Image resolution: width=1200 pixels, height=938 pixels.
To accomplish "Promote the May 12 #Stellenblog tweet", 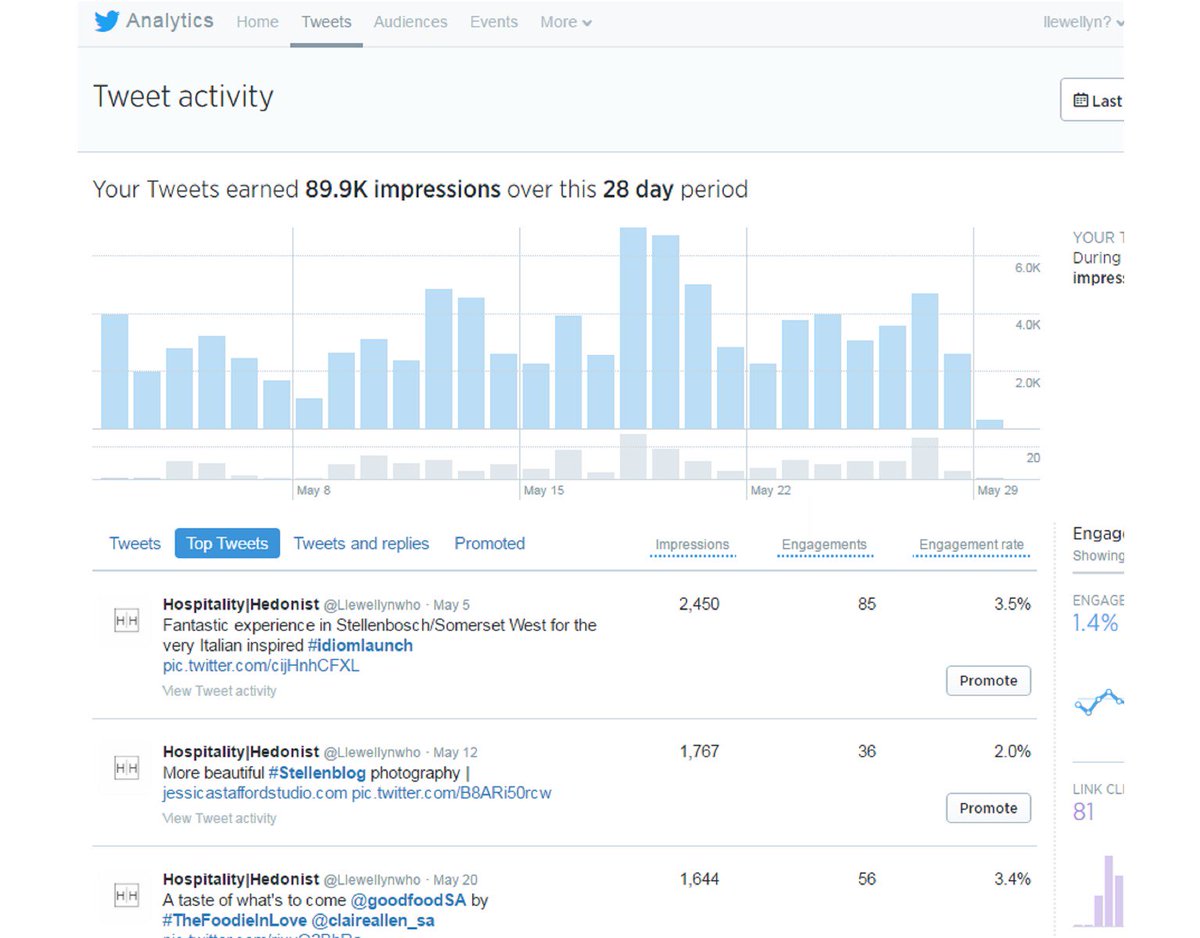I will [x=988, y=808].
